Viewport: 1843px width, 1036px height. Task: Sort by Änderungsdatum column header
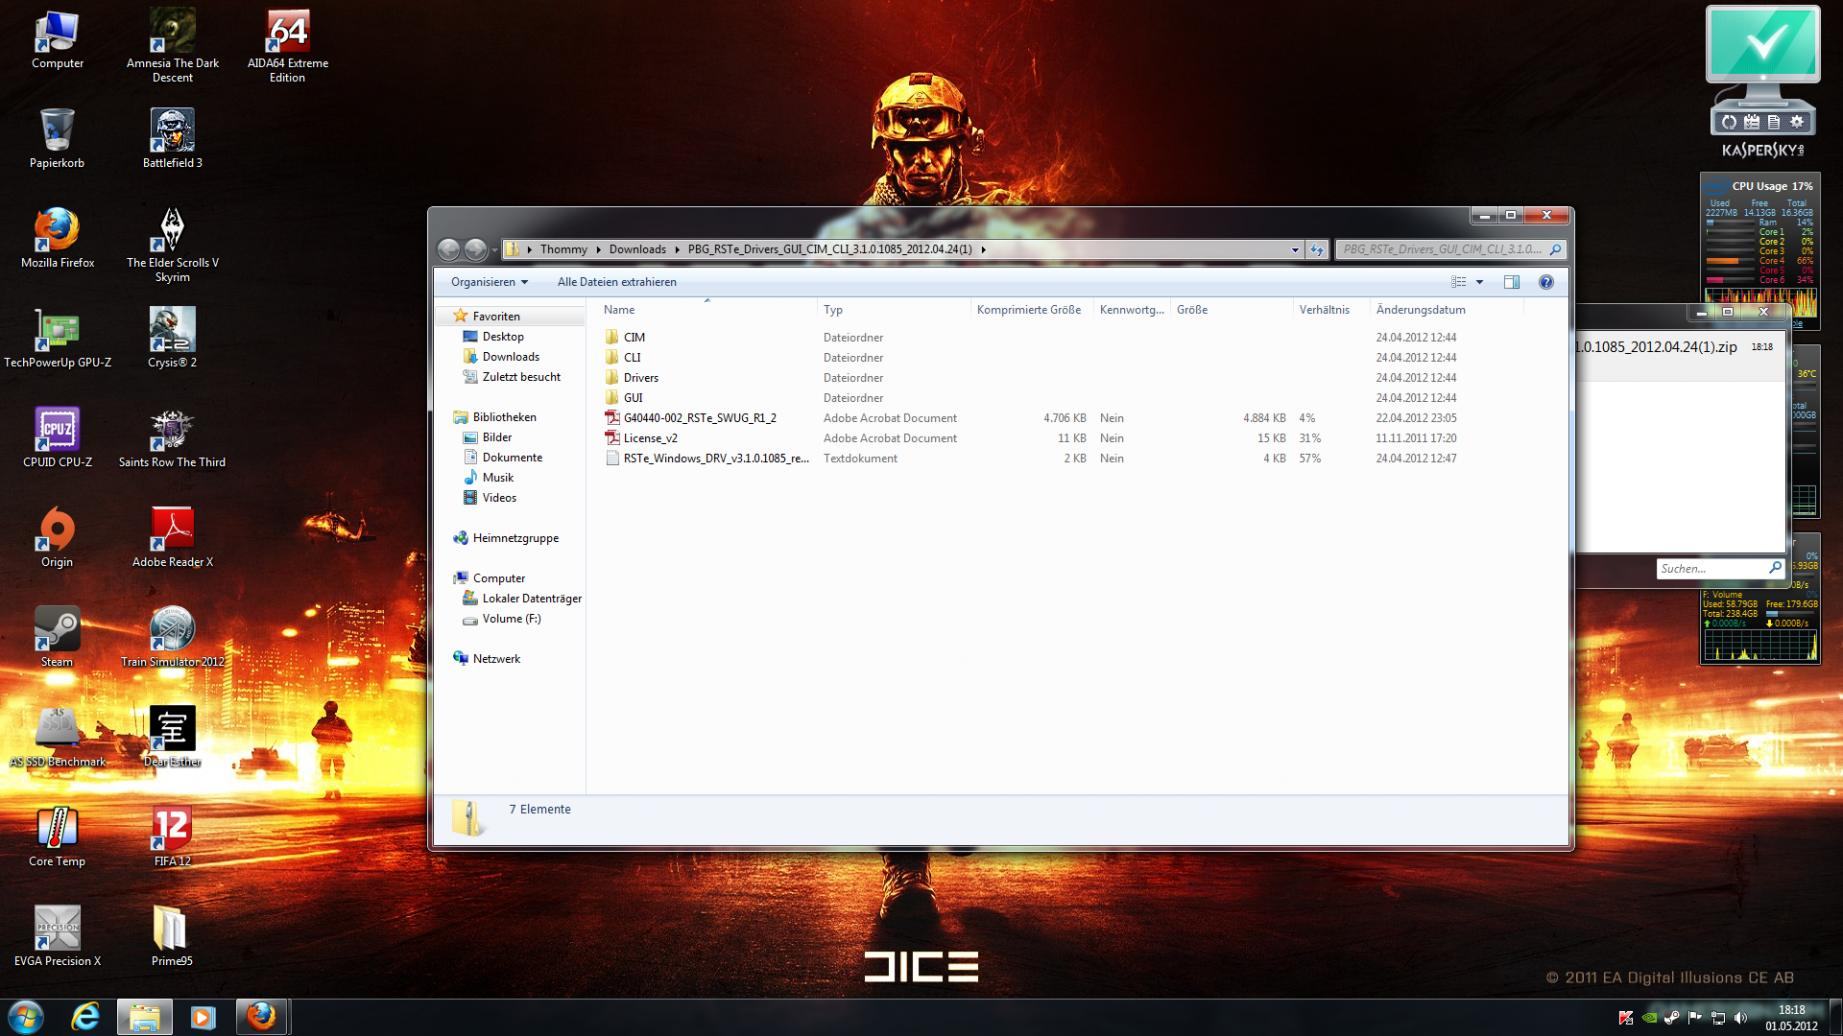(x=1446, y=310)
